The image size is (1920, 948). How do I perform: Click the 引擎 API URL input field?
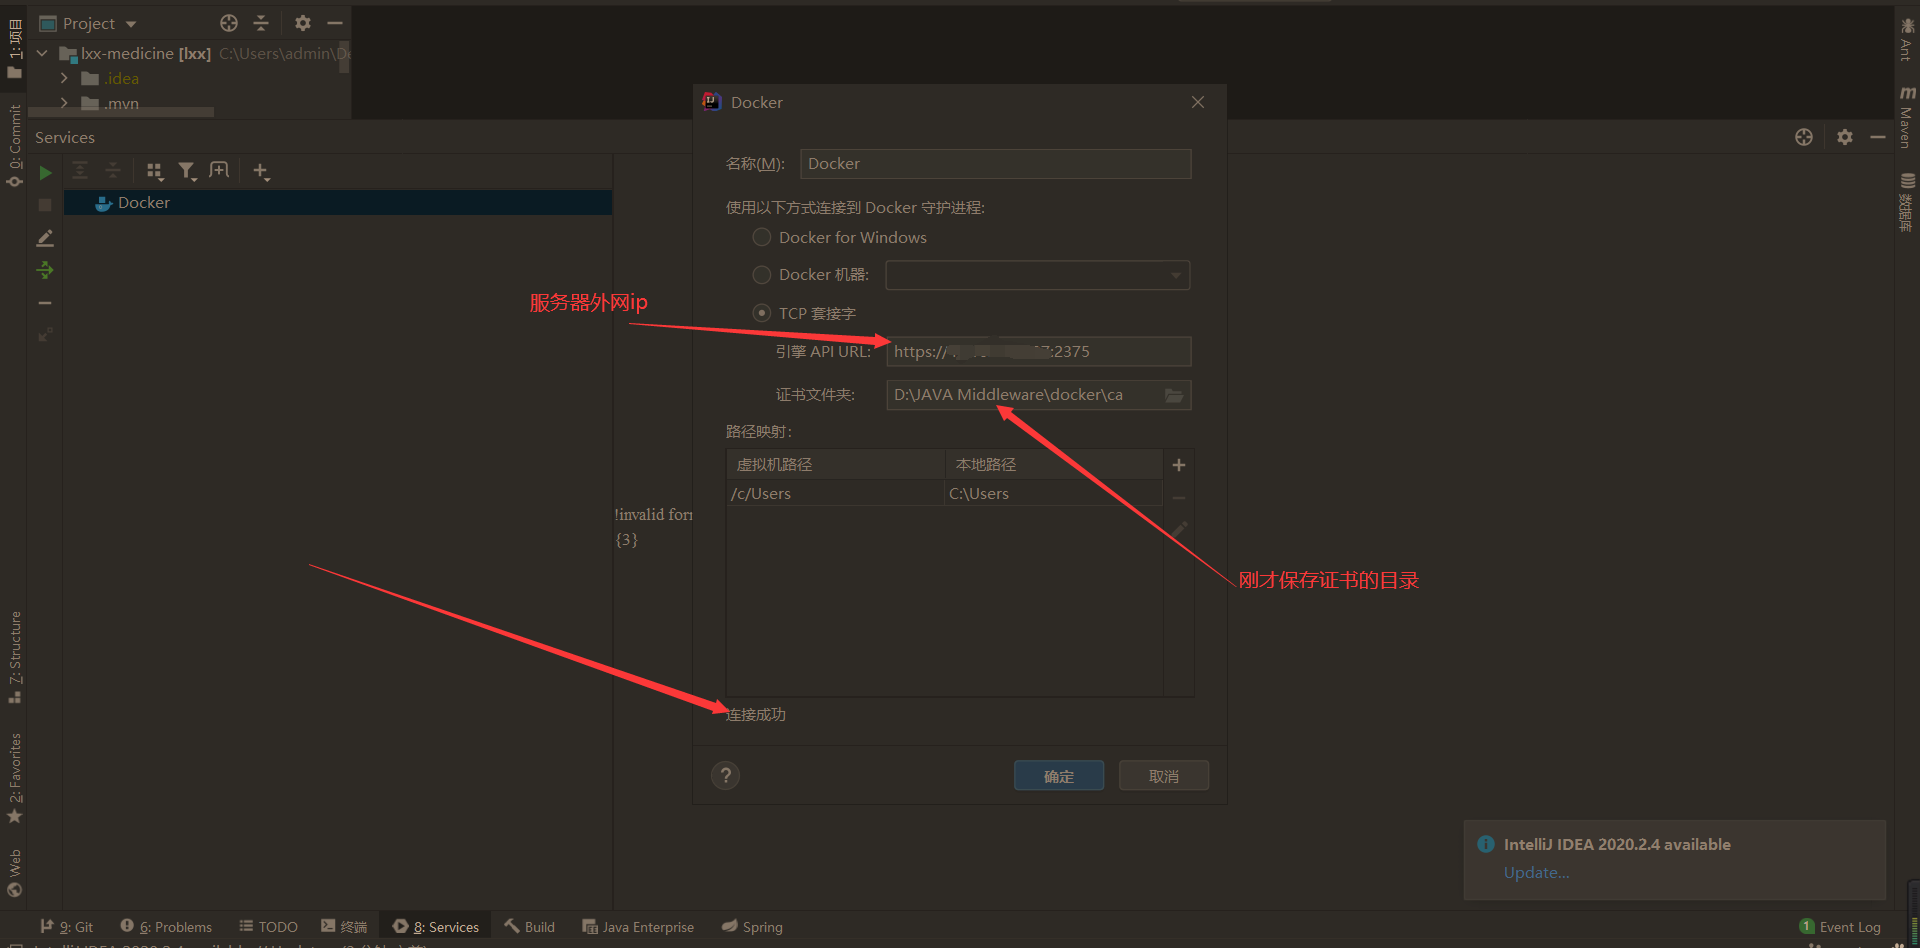pyautogui.click(x=1038, y=352)
